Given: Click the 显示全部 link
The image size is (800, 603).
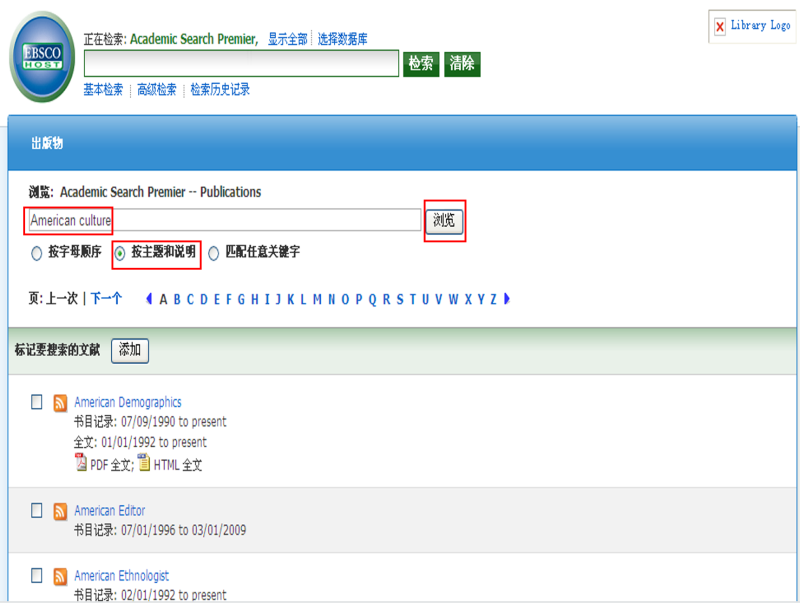Looking at the screenshot, I should (288, 39).
